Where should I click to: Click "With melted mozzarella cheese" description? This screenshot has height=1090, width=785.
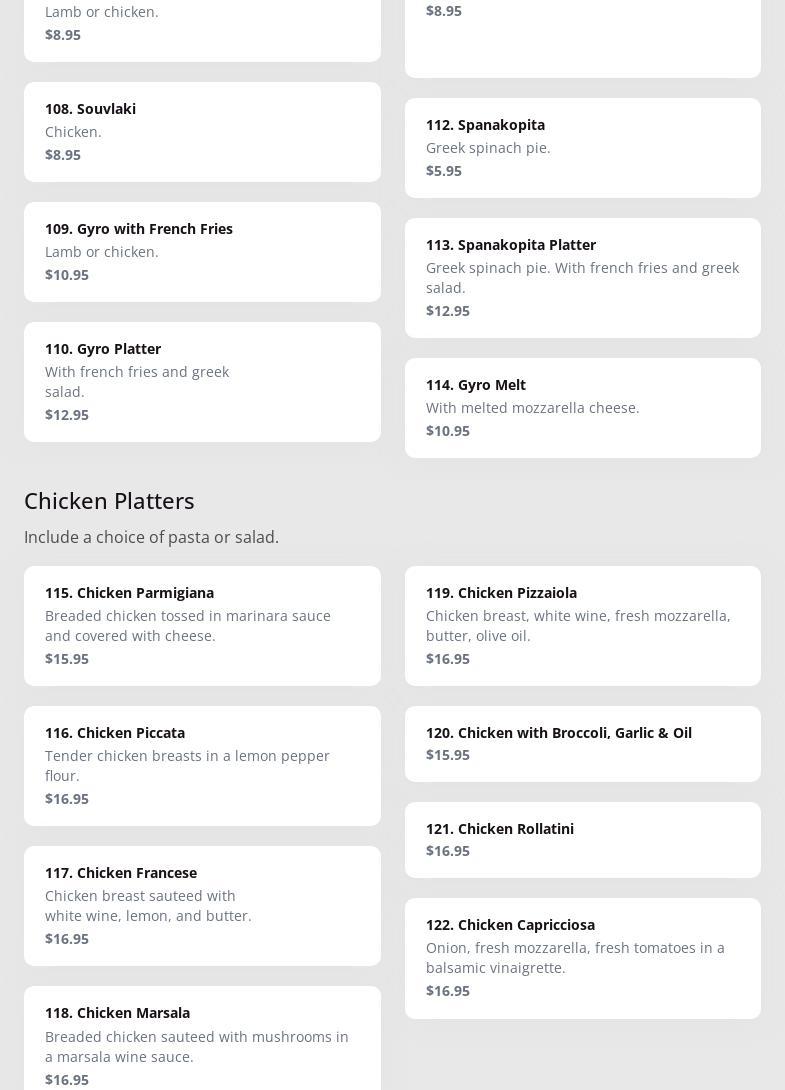(532, 407)
